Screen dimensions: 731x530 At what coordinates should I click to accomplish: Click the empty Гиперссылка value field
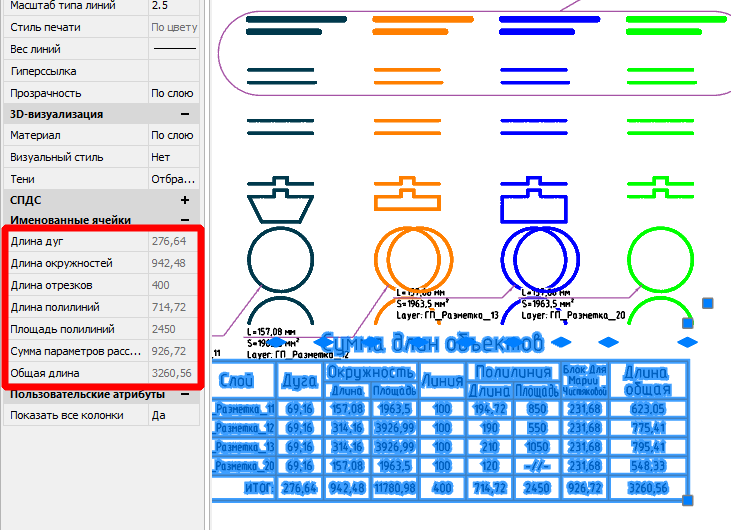173,71
